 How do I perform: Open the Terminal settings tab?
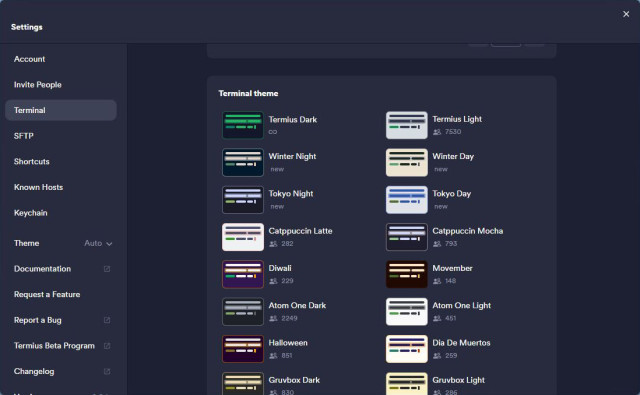coord(61,110)
